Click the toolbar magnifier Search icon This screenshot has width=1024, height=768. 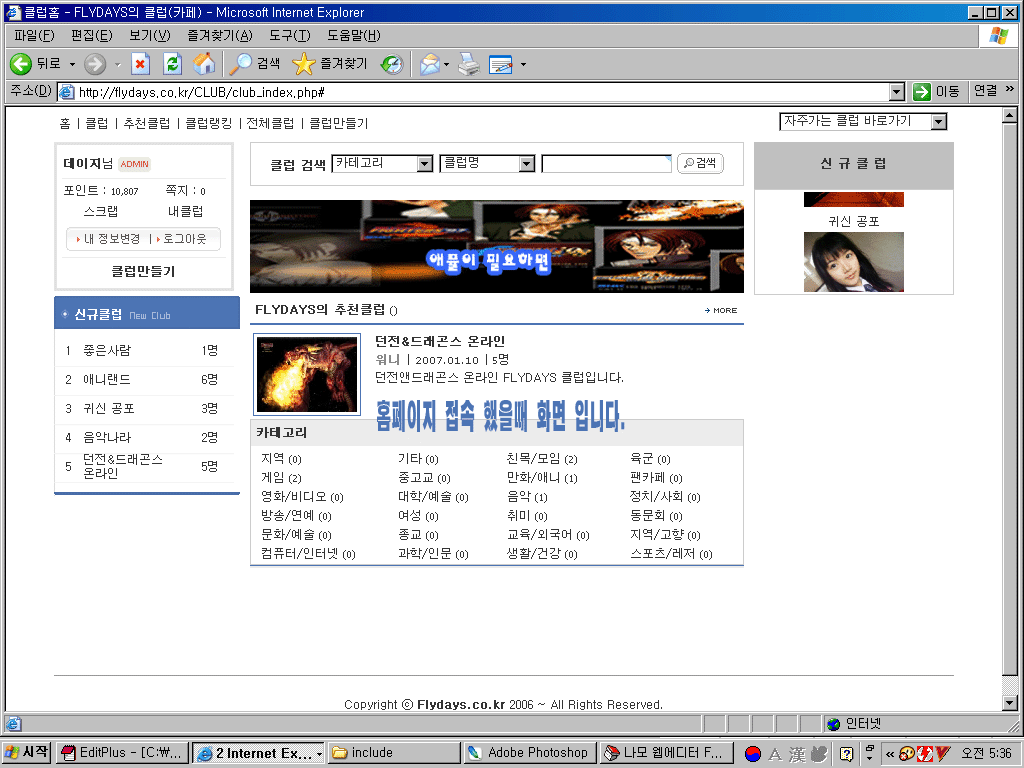[x=242, y=64]
